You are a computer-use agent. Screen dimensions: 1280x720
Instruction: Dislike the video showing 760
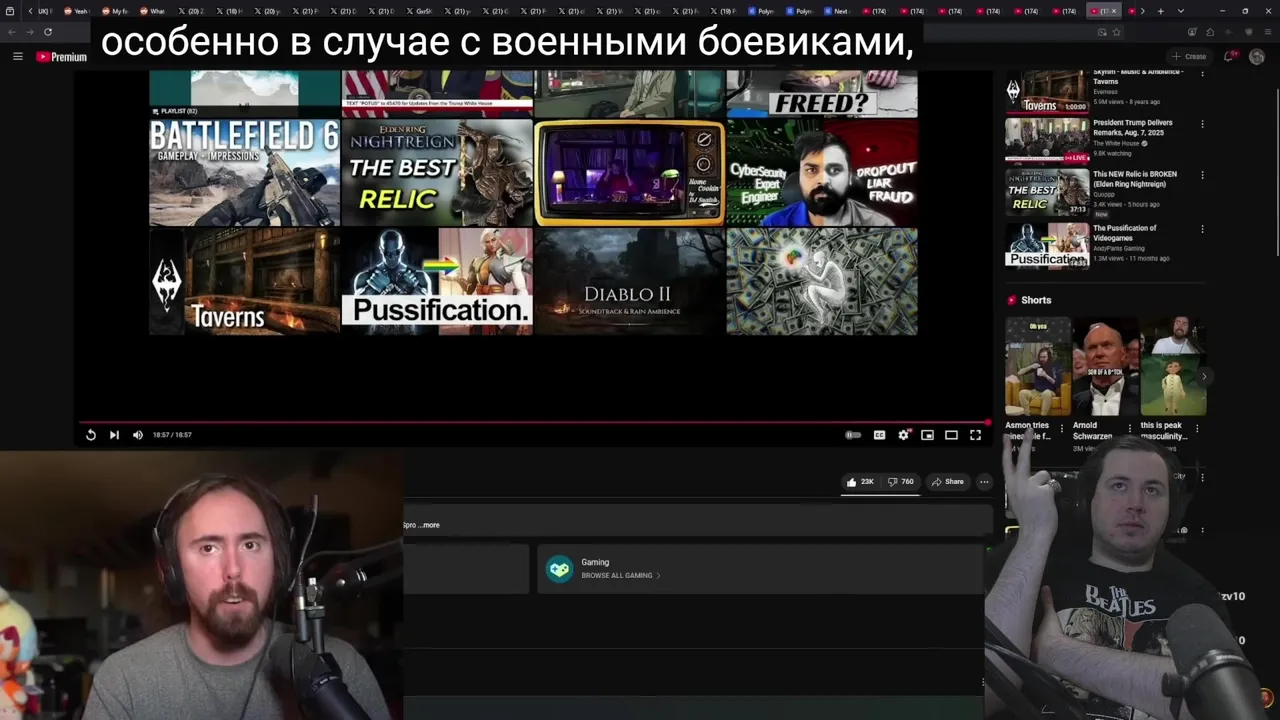(901, 482)
